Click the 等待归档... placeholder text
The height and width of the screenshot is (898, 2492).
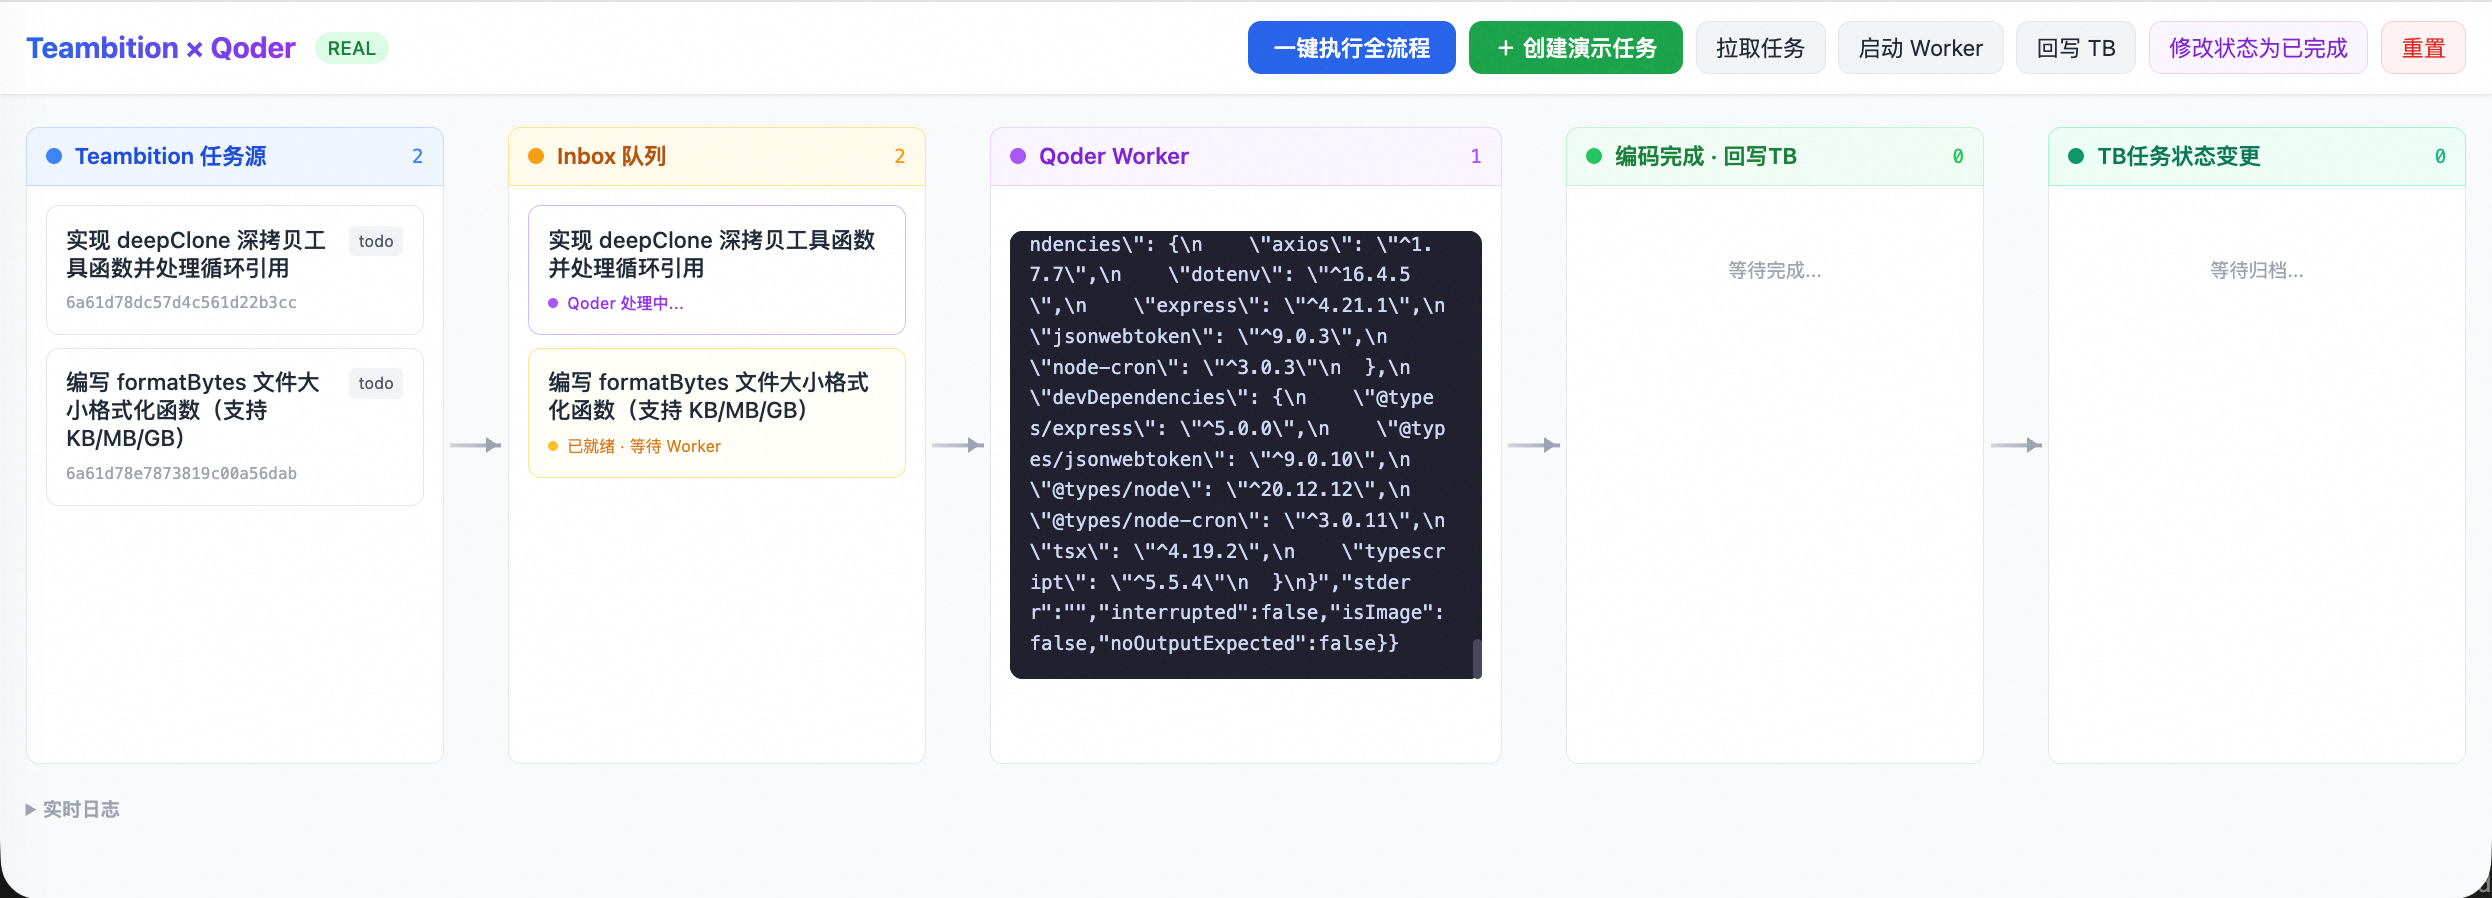tap(2257, 270)
